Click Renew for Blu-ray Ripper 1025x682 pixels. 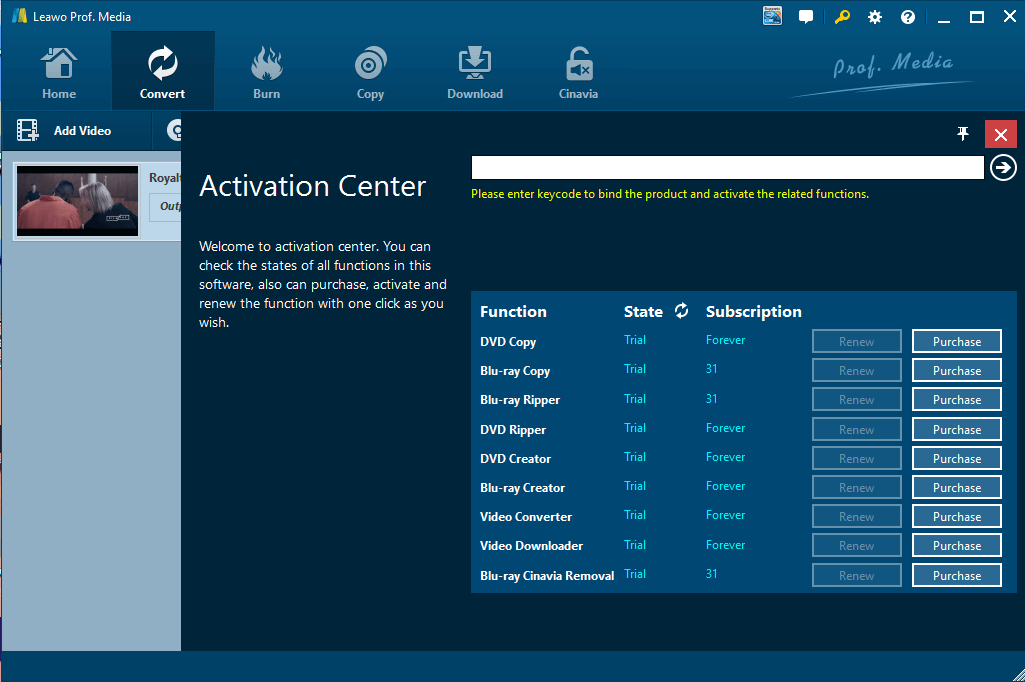click(856, 400)
